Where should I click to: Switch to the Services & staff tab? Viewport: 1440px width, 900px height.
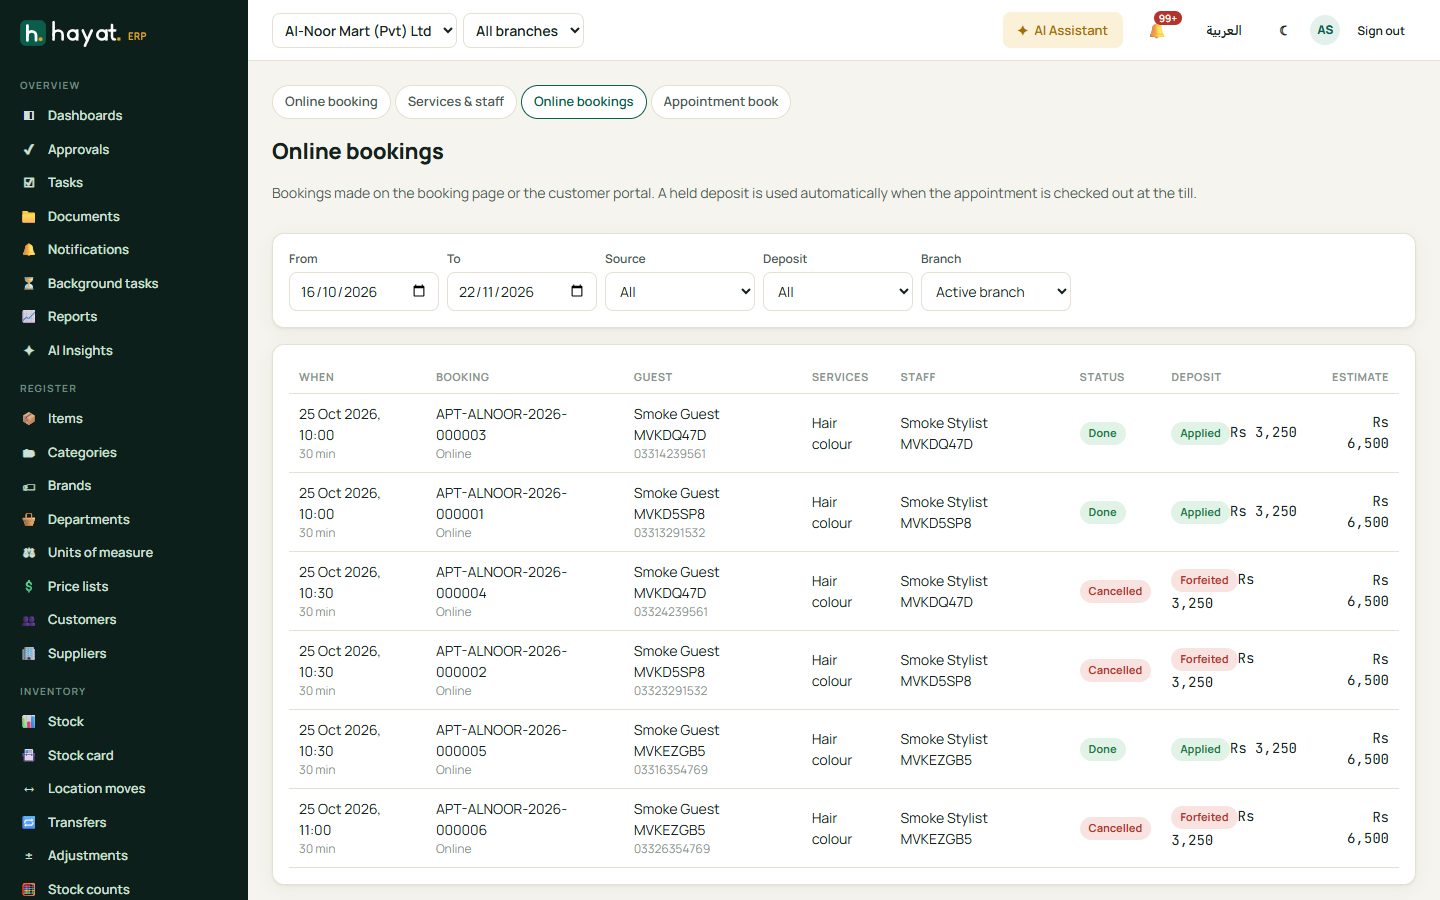pos(456,102)
